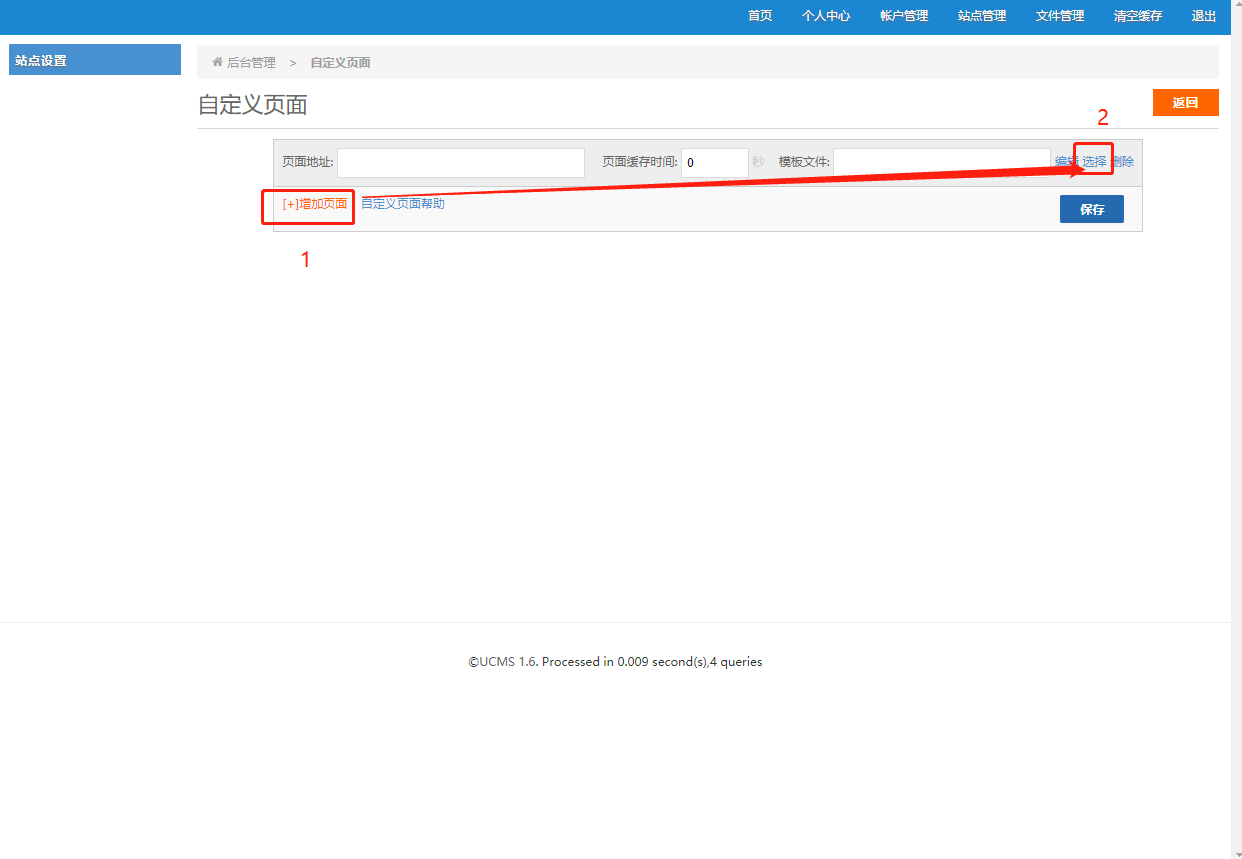The image size is (1242, 859).
Task: Click the 删除 link in the row
Action: 1122,161
